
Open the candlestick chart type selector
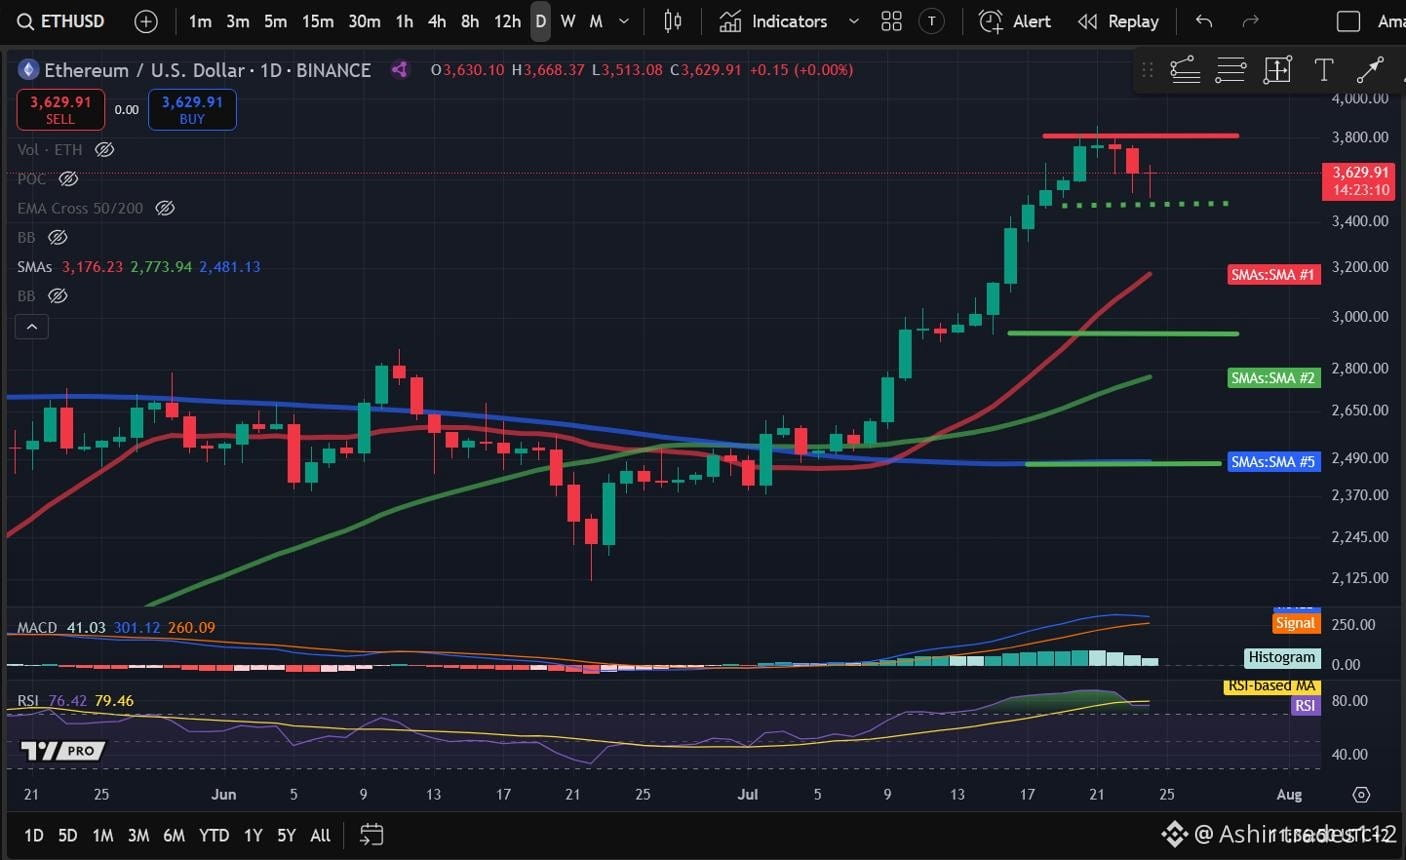coord(673,21)
